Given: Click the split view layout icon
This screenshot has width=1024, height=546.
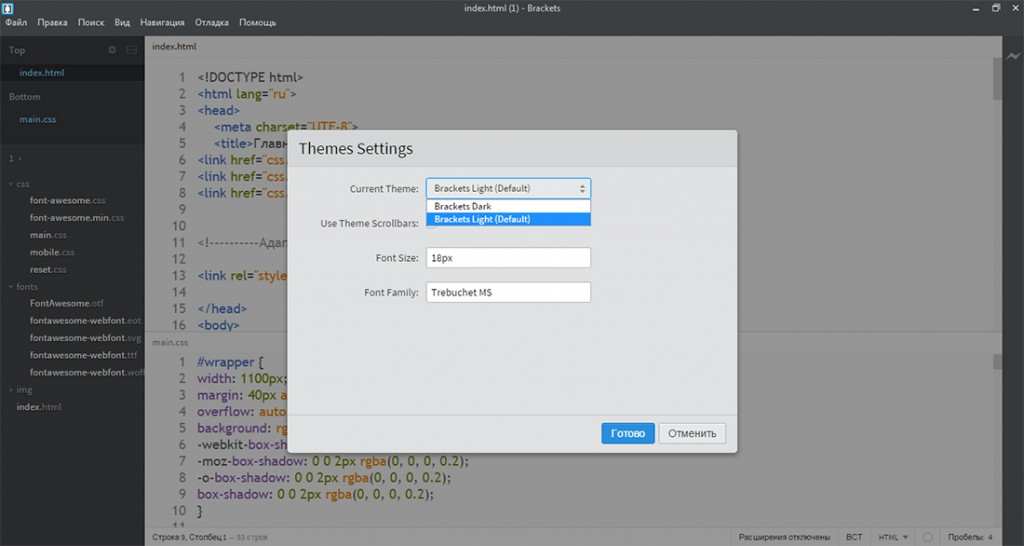Looking at the screenshot, I should 131,50.
